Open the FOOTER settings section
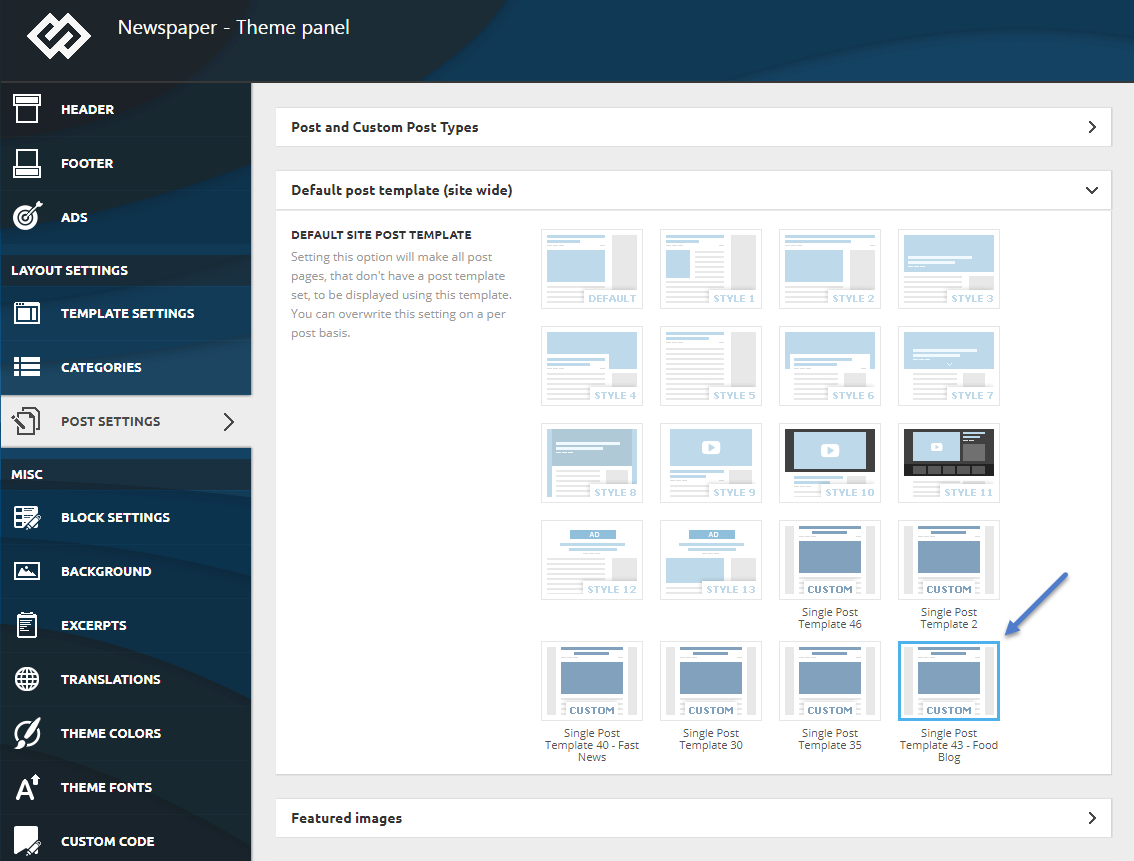This screenshot has height=861, width=1134. [126, 163]
